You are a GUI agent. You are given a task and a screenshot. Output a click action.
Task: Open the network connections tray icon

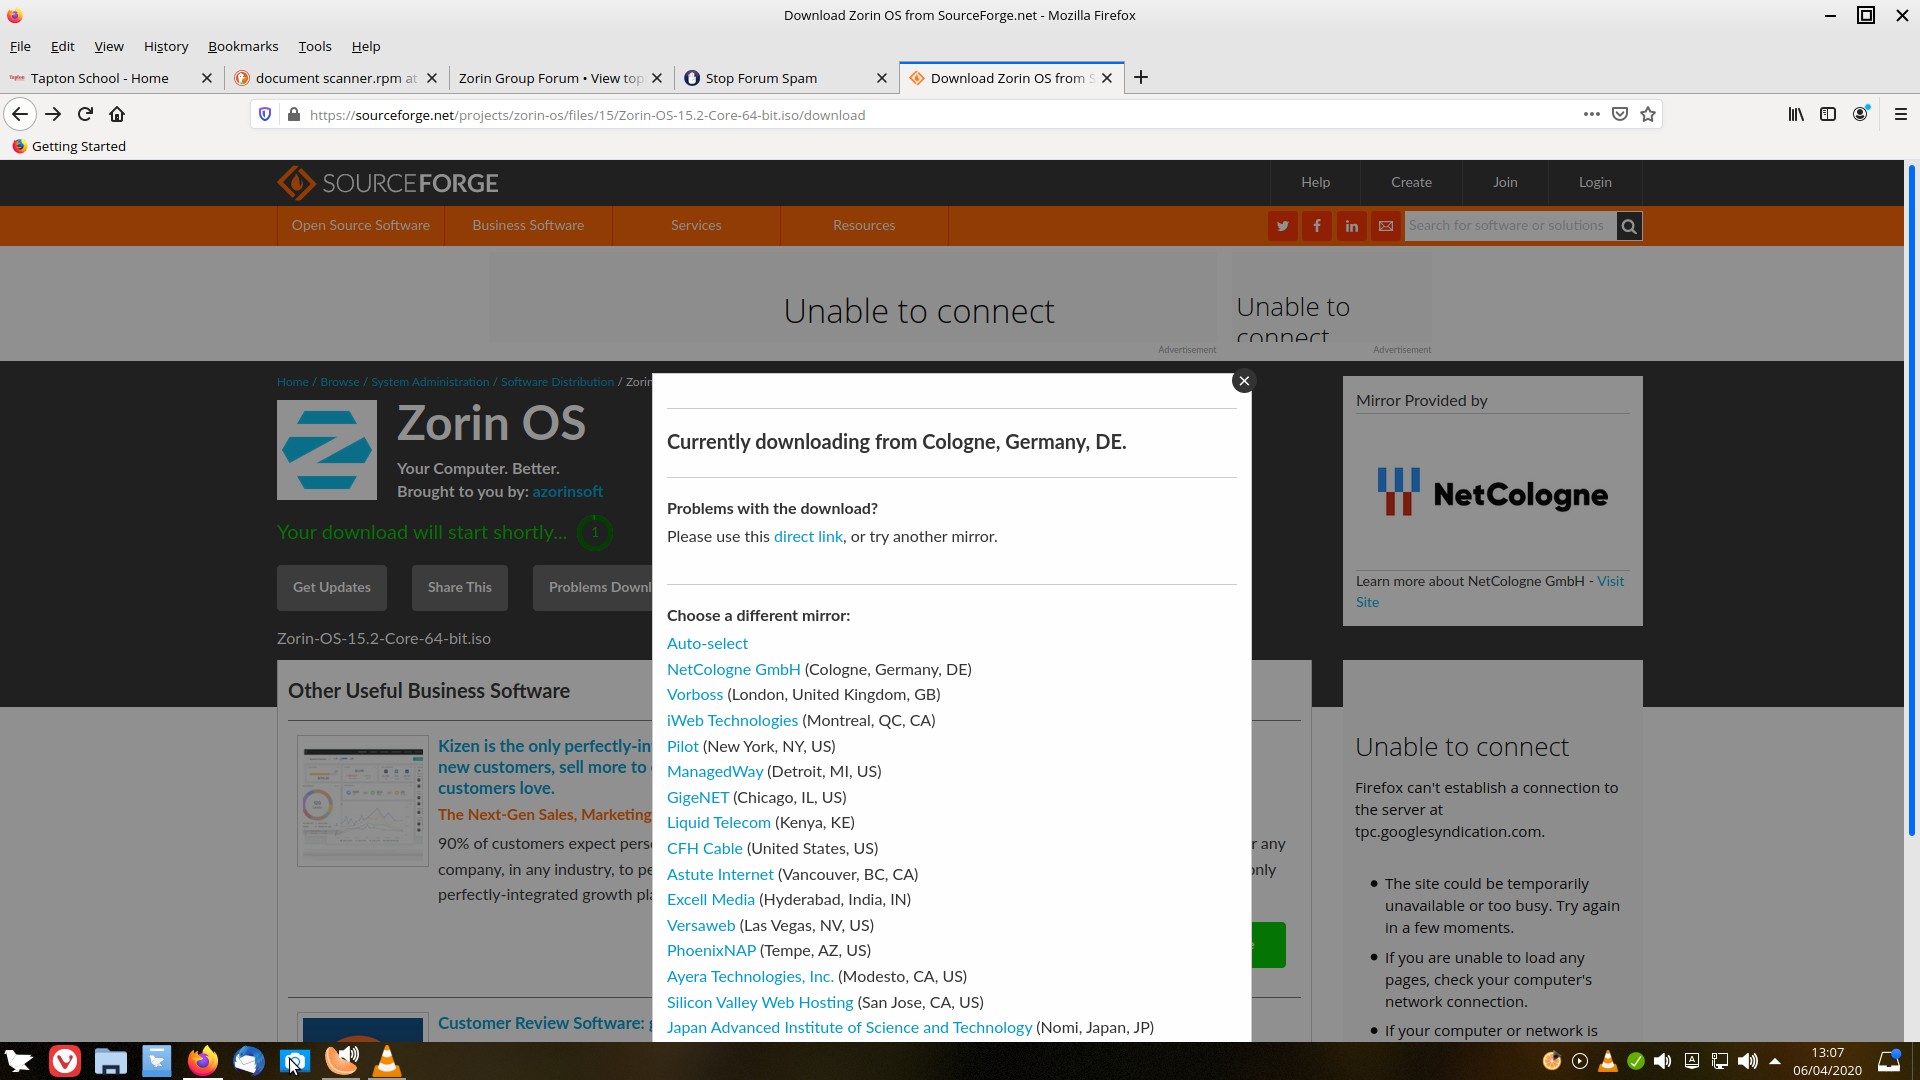pos(1720,1062)
